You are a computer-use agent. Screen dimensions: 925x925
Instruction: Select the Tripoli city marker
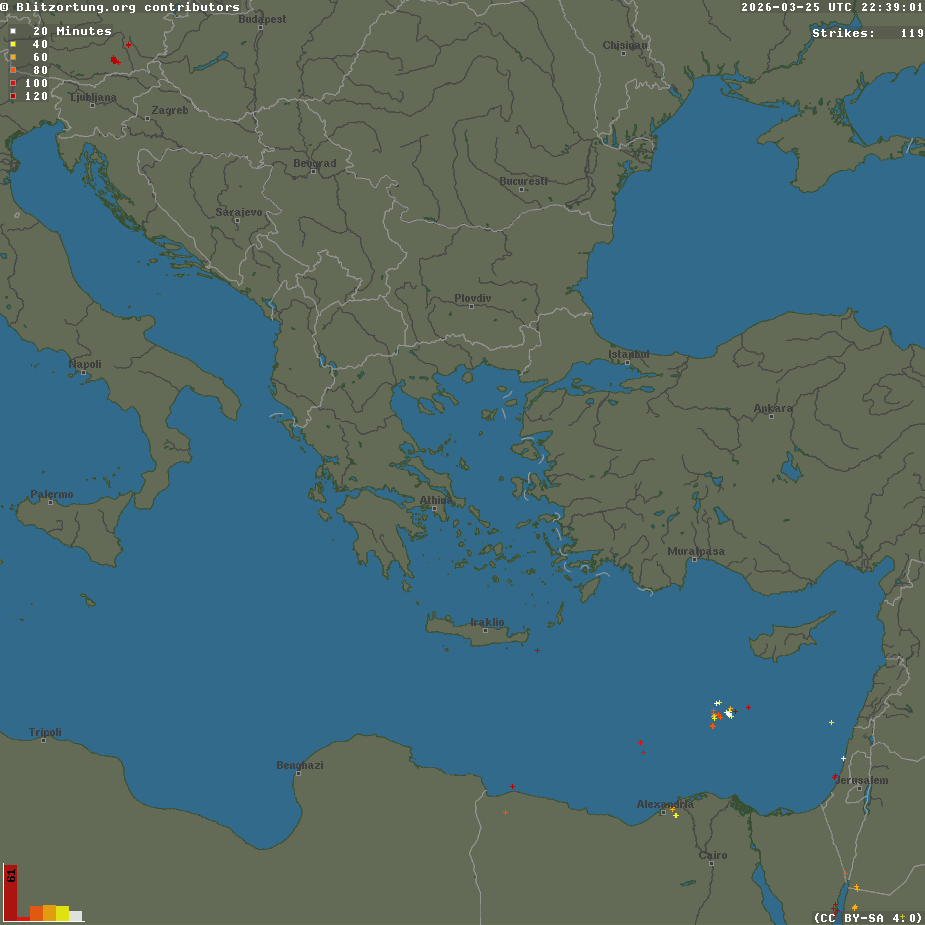pyautogui.click(x=43, y=741)
